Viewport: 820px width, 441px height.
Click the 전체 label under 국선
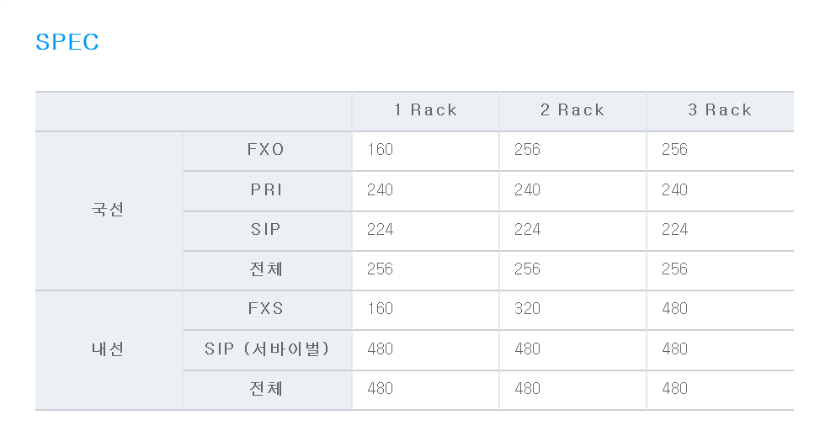click(x=266, y=269)
